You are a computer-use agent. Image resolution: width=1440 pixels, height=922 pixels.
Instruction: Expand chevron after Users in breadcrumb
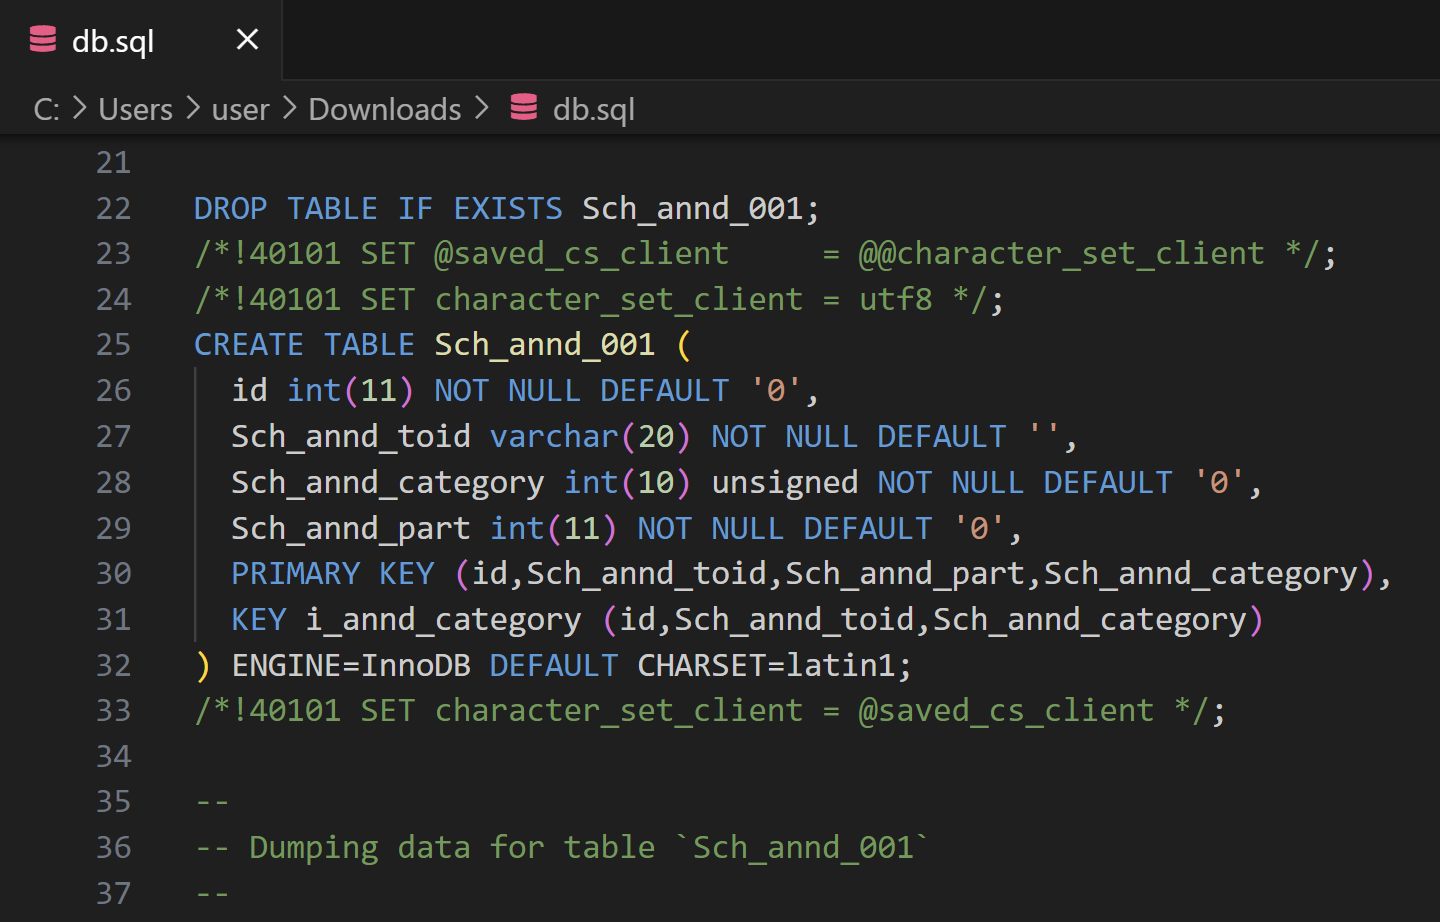point(193,108)
